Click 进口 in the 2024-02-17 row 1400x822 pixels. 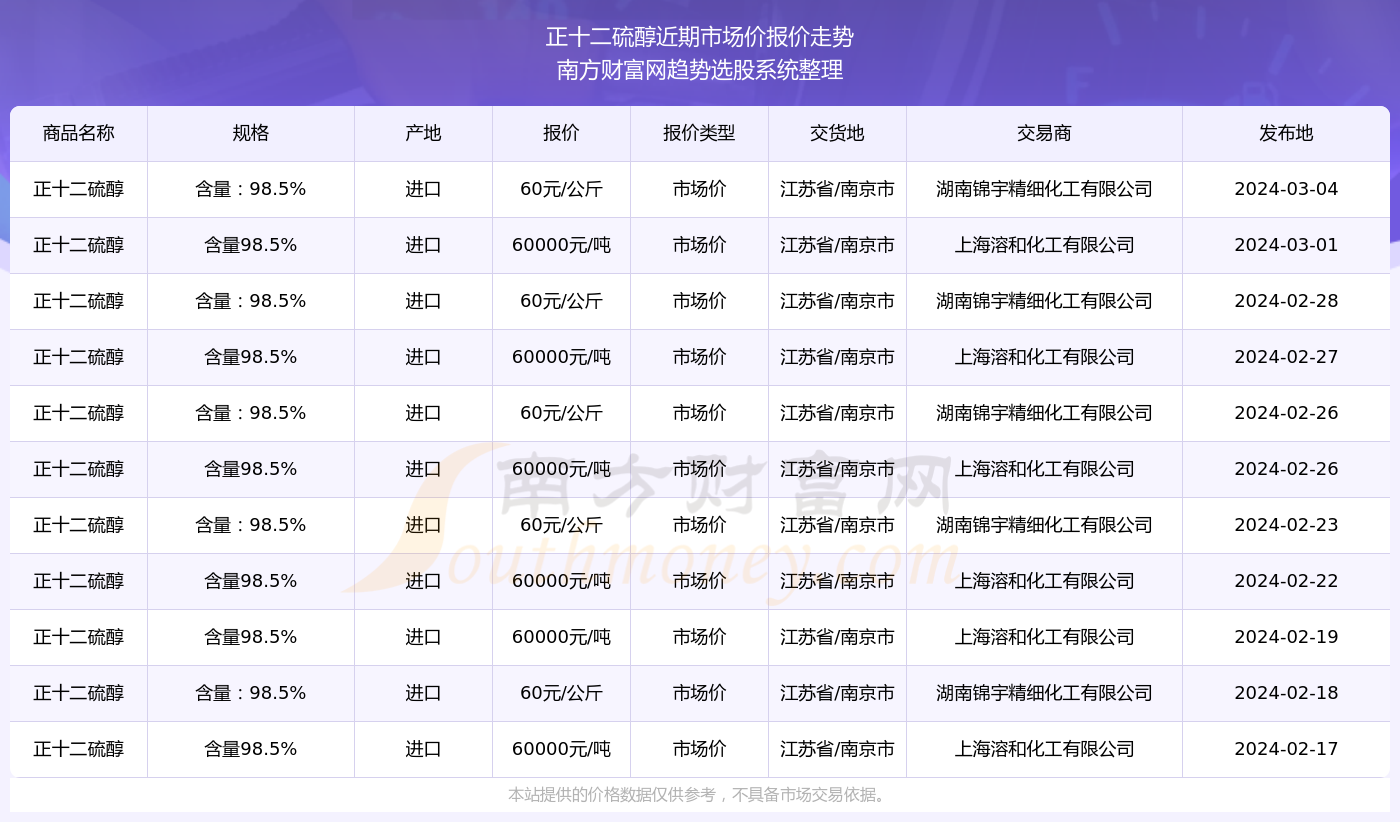(x=423, y=749)
